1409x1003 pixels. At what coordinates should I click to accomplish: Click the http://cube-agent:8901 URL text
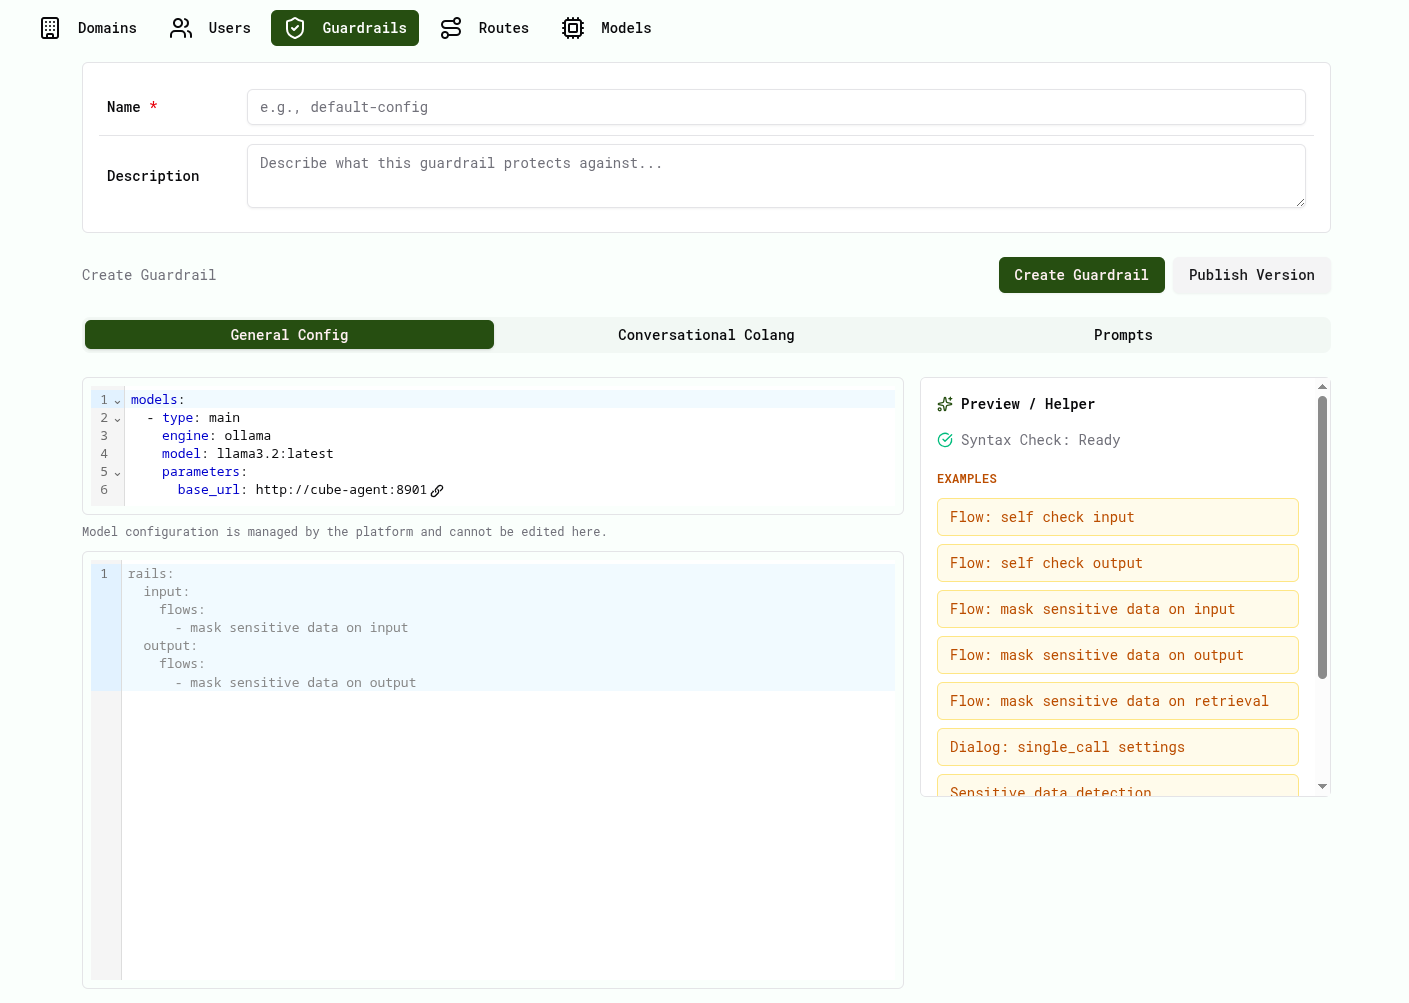coord(341,490)
